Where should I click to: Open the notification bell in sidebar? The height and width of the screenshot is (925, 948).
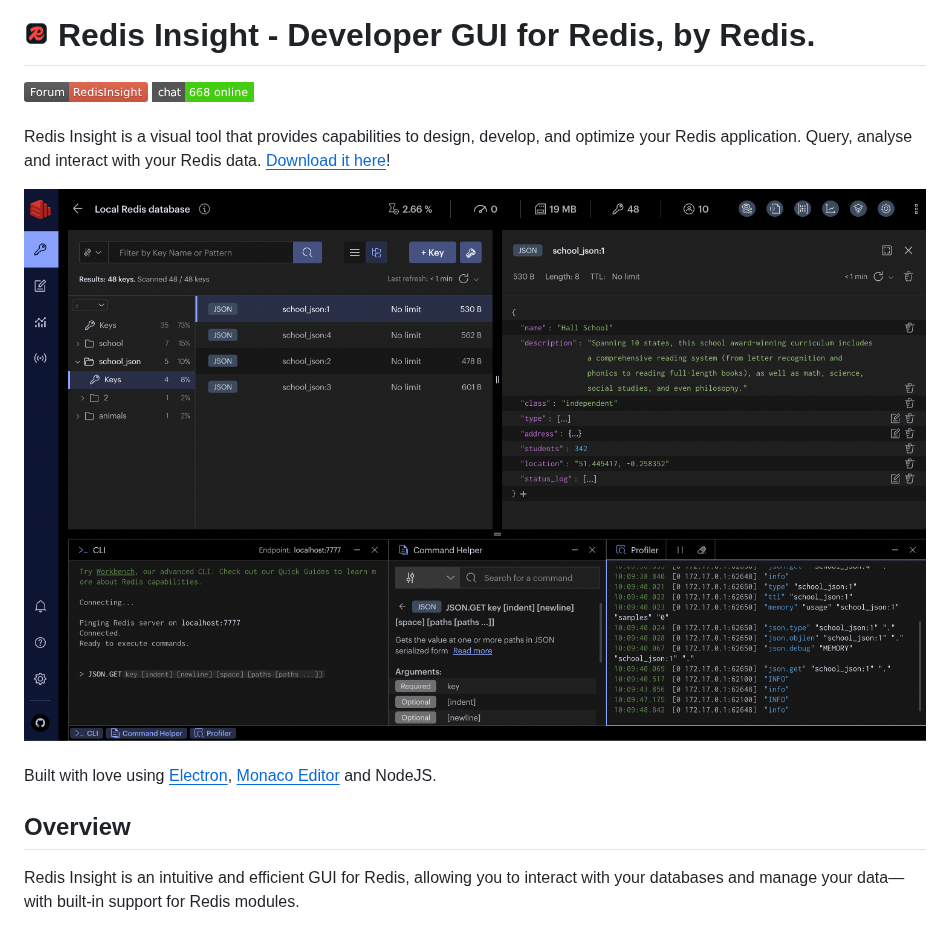click(x=41, y=606)
